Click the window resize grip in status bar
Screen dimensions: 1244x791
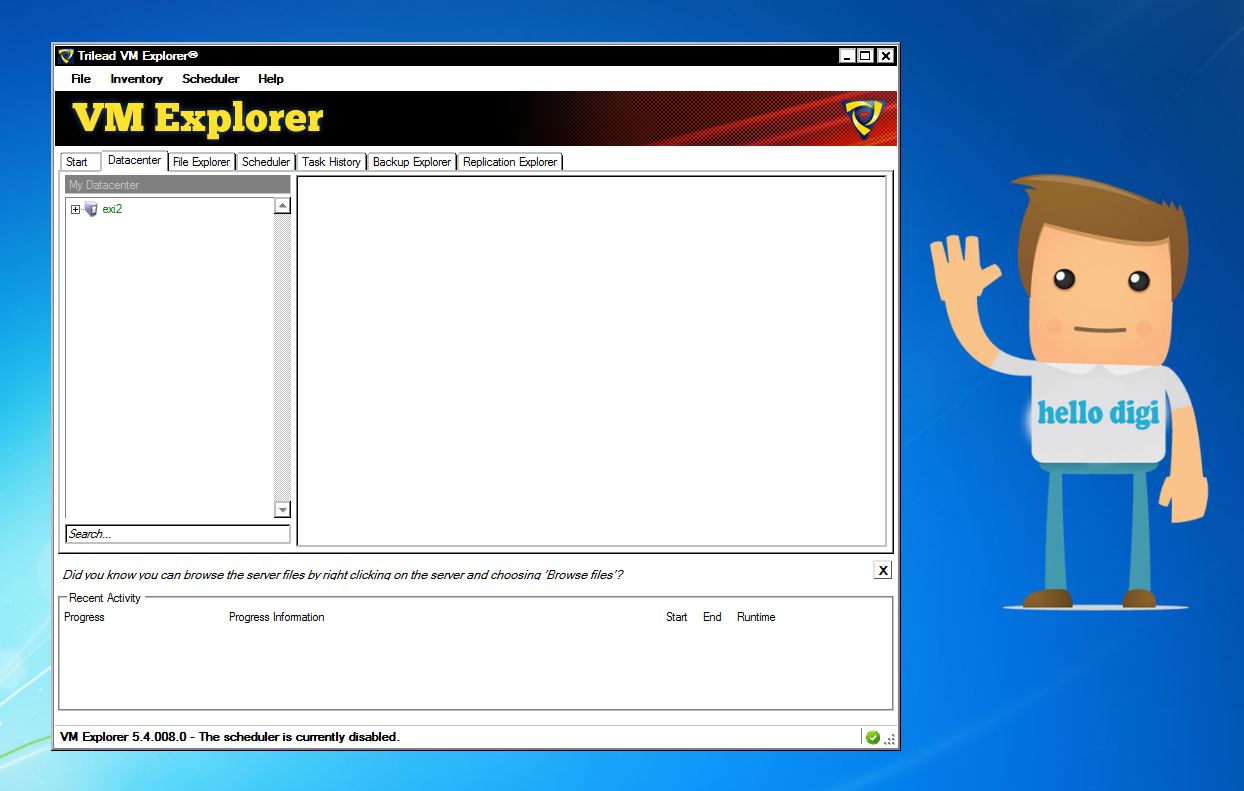(x=890, y=740)
